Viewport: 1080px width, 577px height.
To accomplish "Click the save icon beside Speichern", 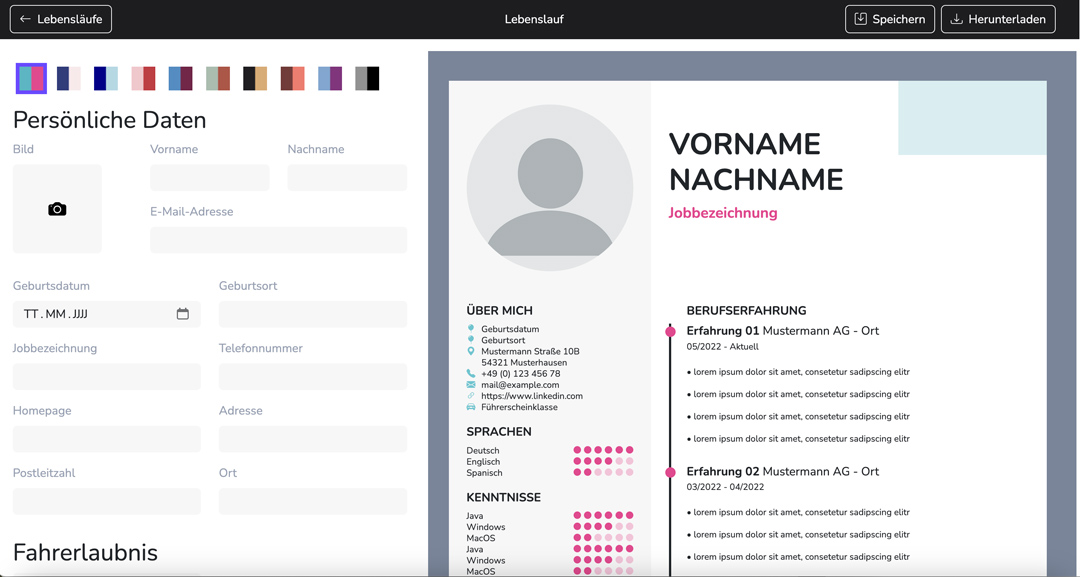I will click(x=860, y=19).
